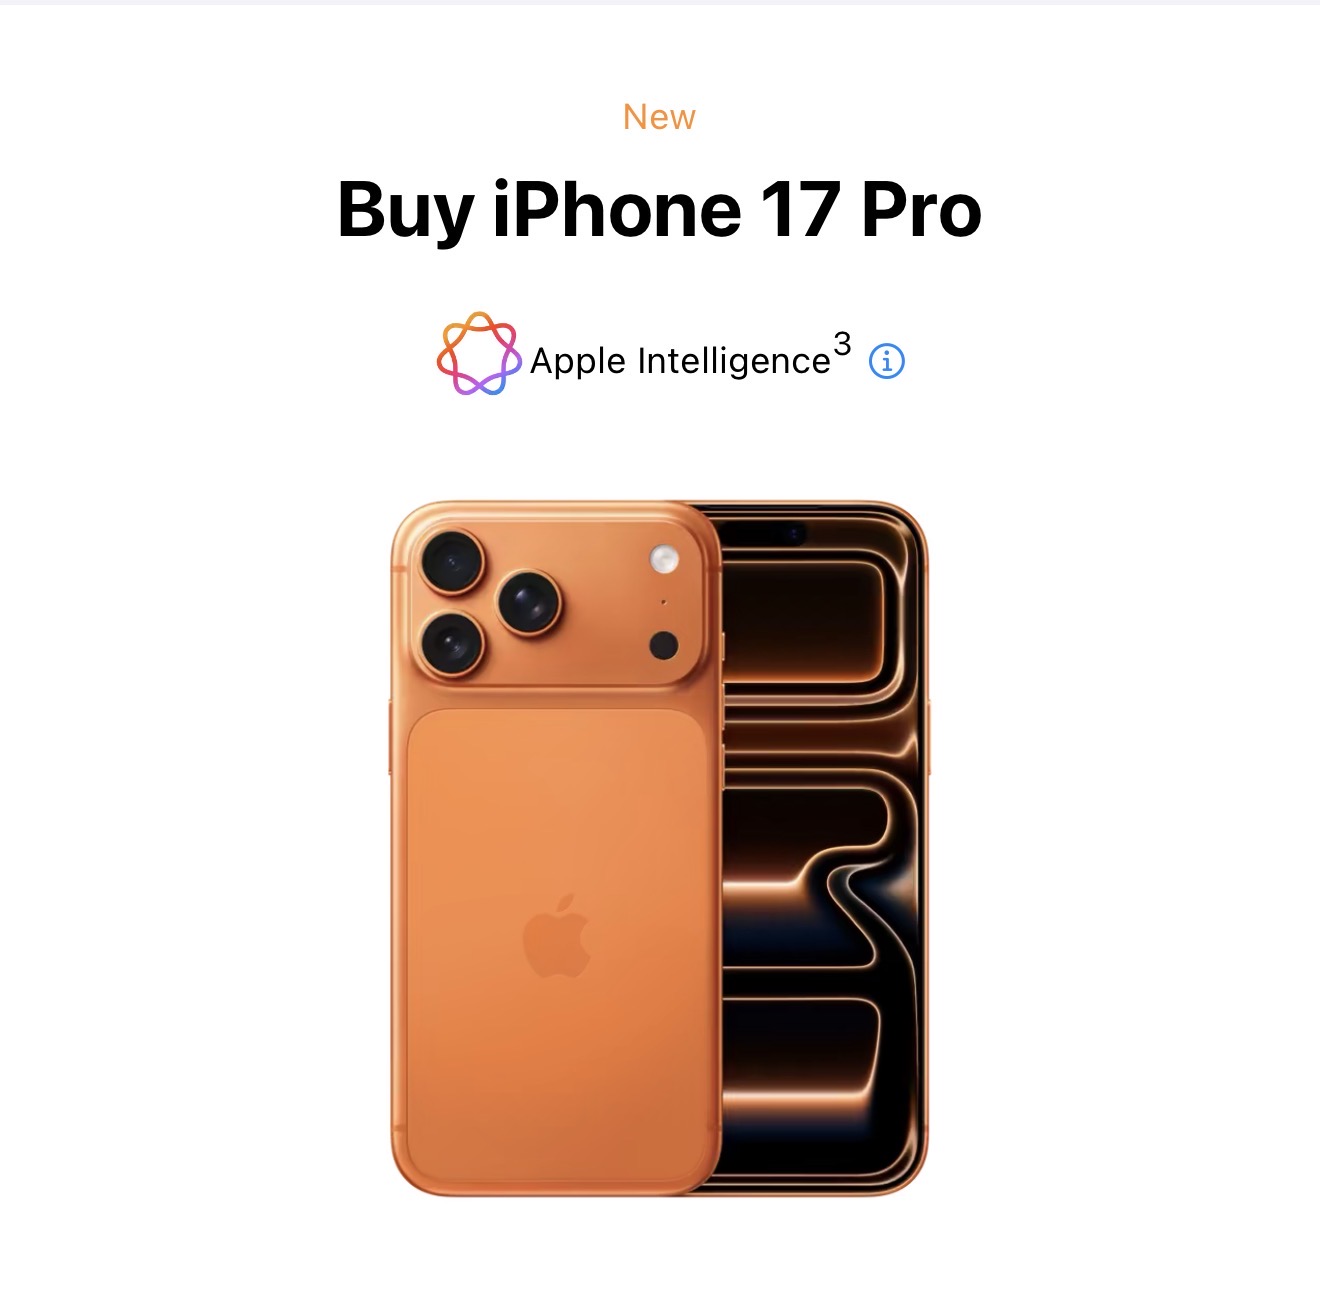Screen dimensions: 1320x1304
Task: Open footnote 3 beside Apple Intelligence
Action: point(842,345)
